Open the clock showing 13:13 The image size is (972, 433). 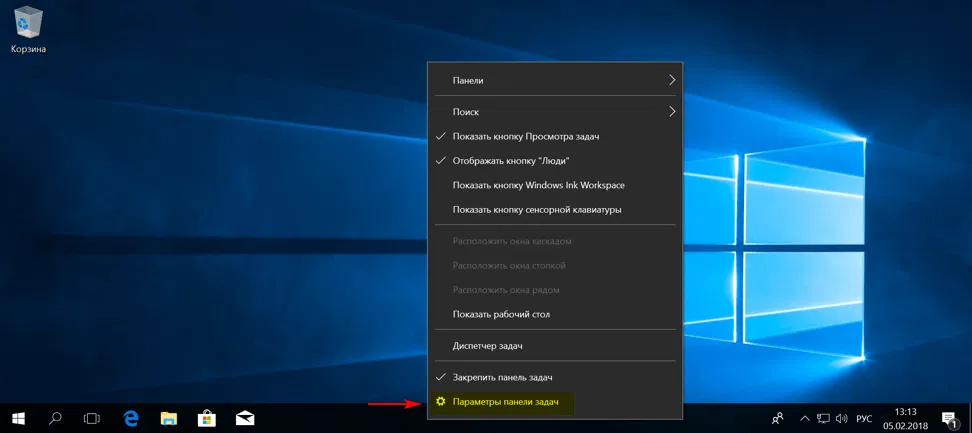[906, 418]
